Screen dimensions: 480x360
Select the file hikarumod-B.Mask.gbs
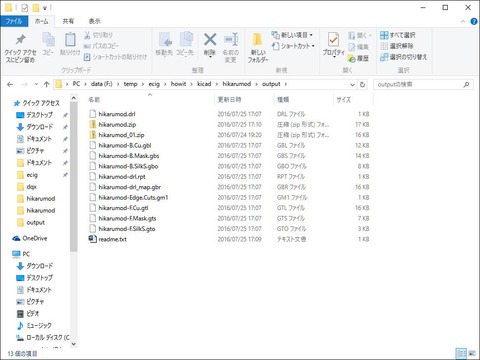click(129, 156)
